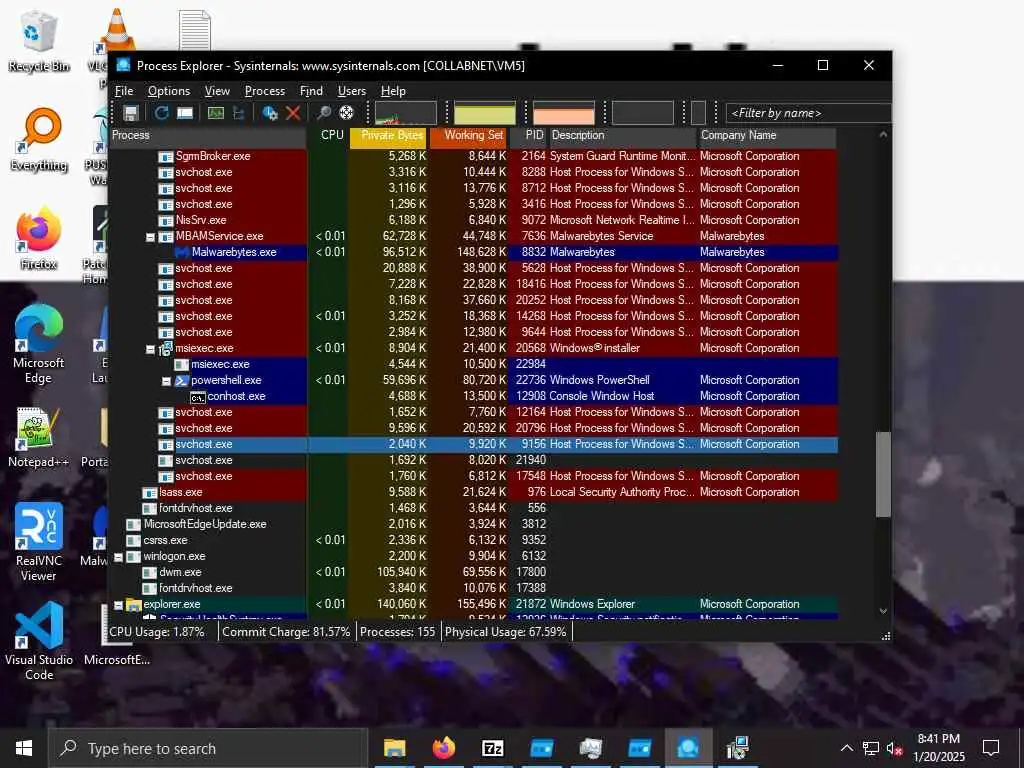Click the Windows Start button
This screenshot has height=768, width=1024.
pyautogui.click(x=24, y=748)
